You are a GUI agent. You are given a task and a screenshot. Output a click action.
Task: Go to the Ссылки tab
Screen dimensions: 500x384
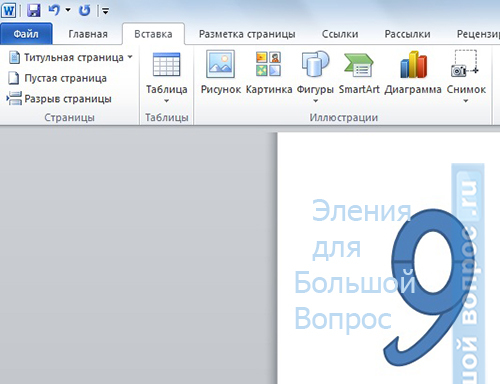point(340,34)
